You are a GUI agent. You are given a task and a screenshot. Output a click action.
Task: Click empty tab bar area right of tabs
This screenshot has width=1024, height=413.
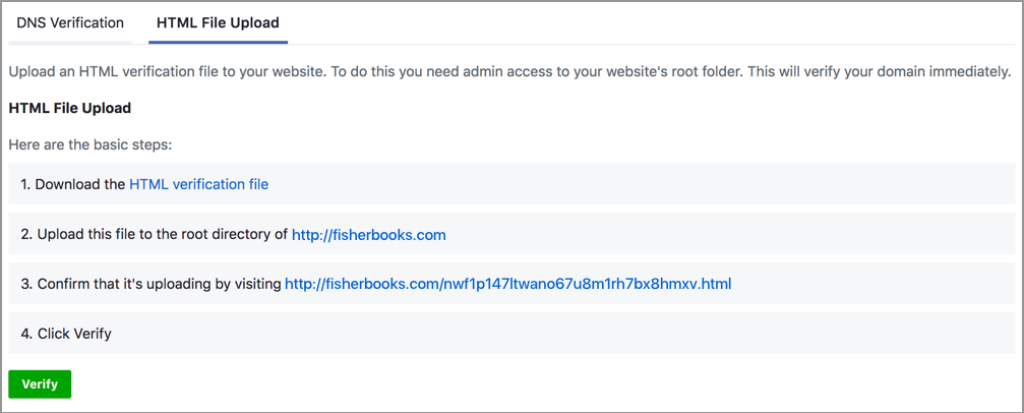pyautogui.click(x=652, y=23)
